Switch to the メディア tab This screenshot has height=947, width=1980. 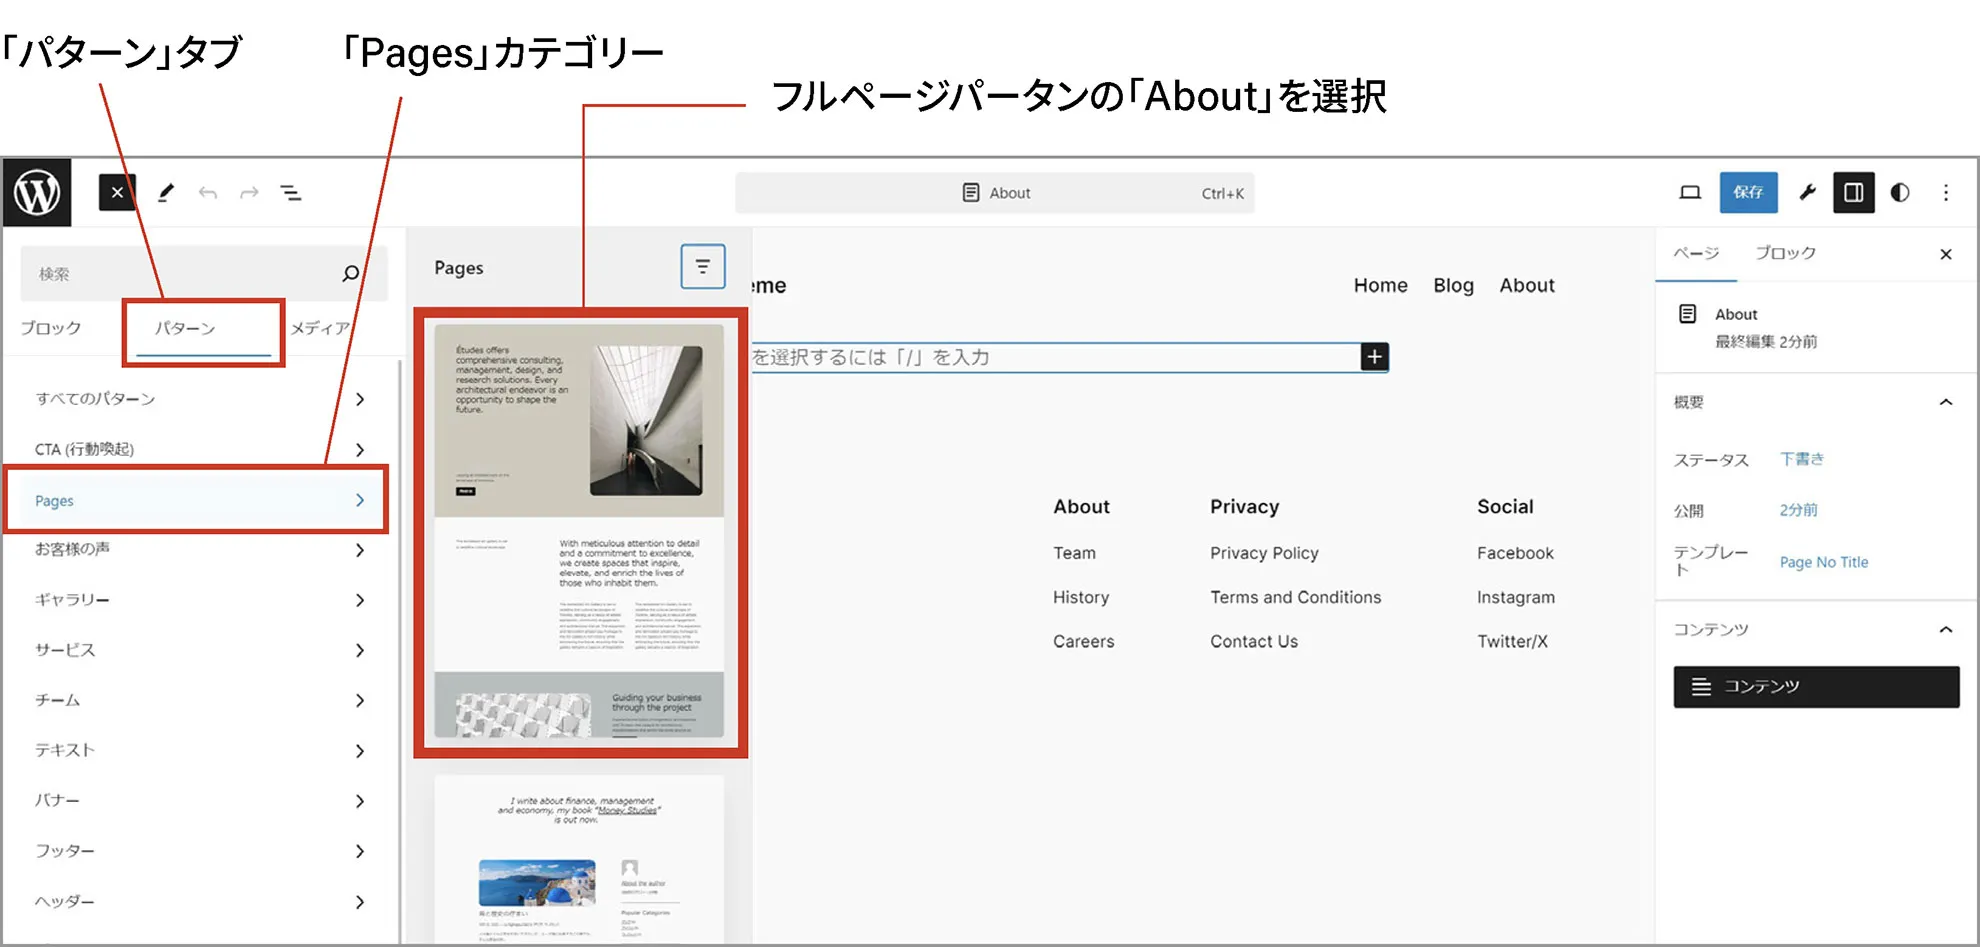tap(320, 328)
